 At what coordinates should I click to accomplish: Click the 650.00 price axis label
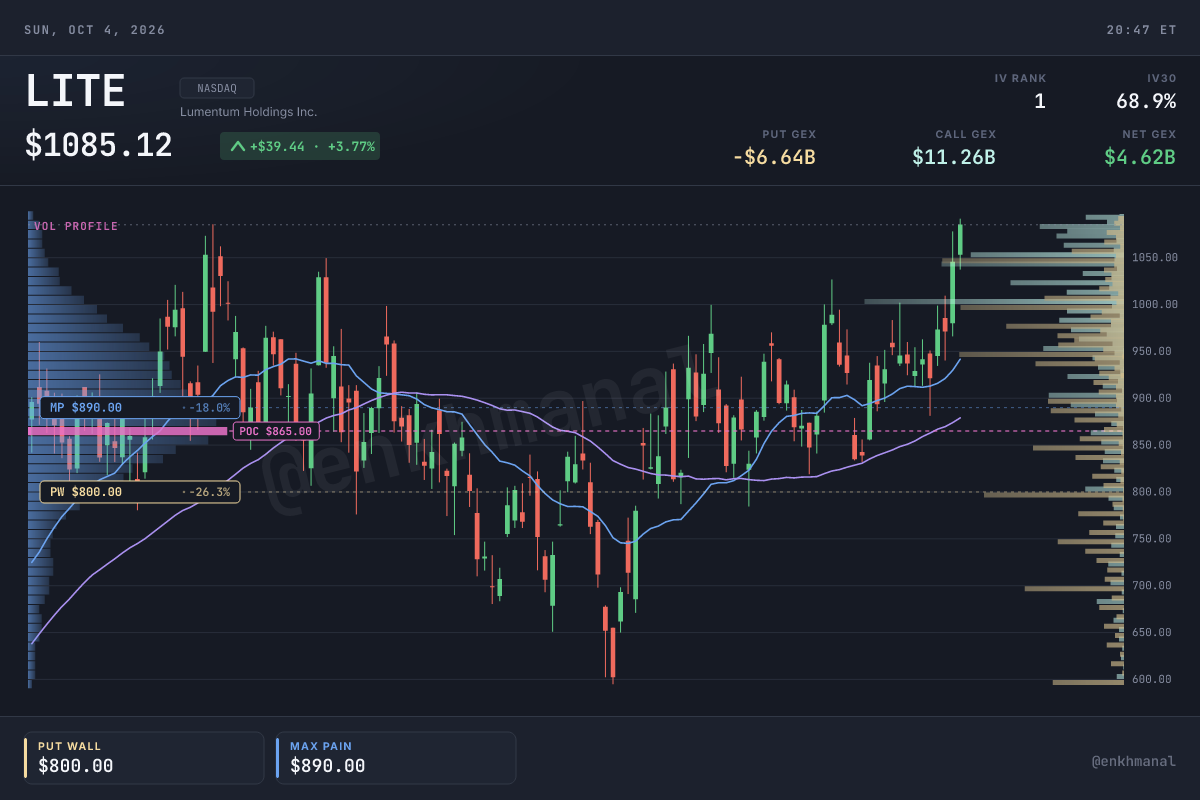click(1152, 633)
